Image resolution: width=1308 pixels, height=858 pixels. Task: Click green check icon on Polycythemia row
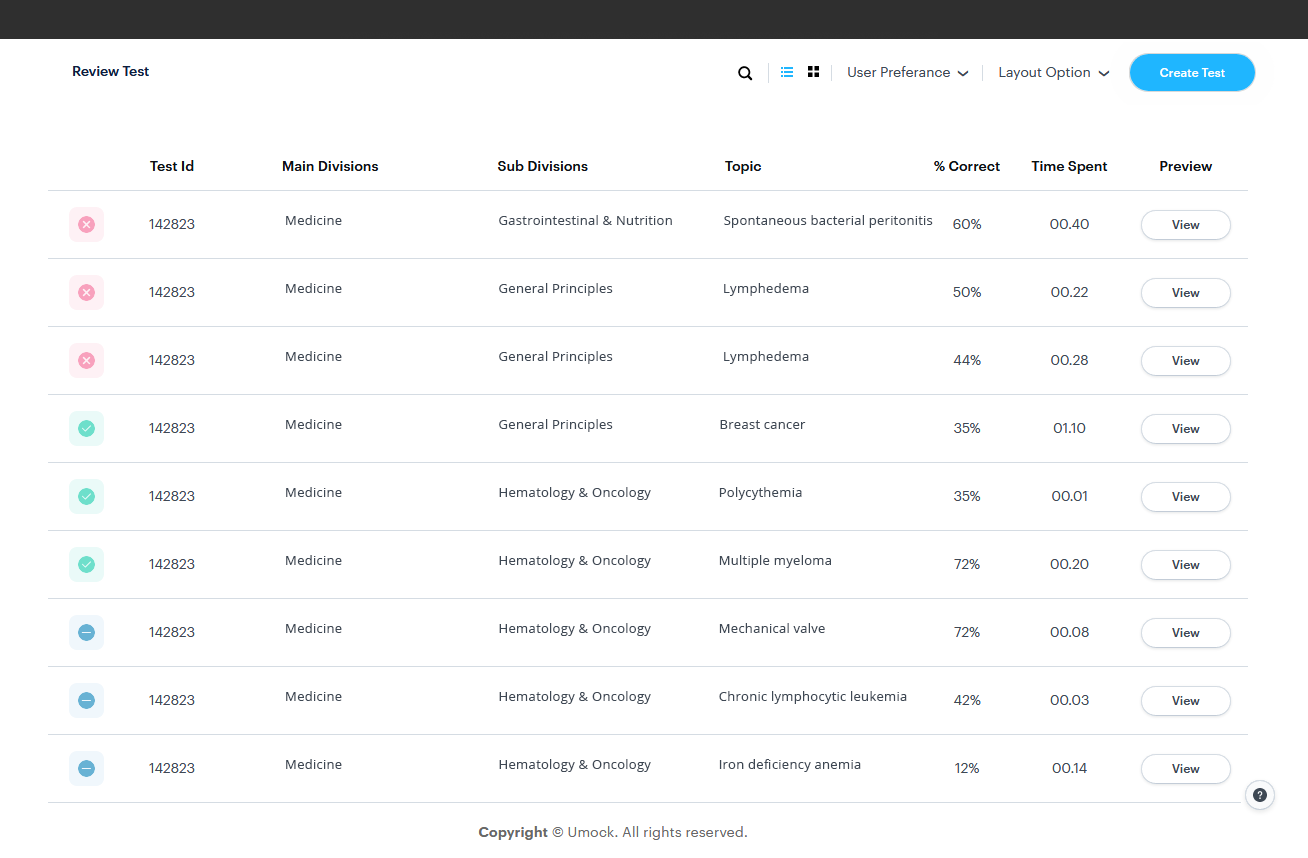[x=86, y=496]
